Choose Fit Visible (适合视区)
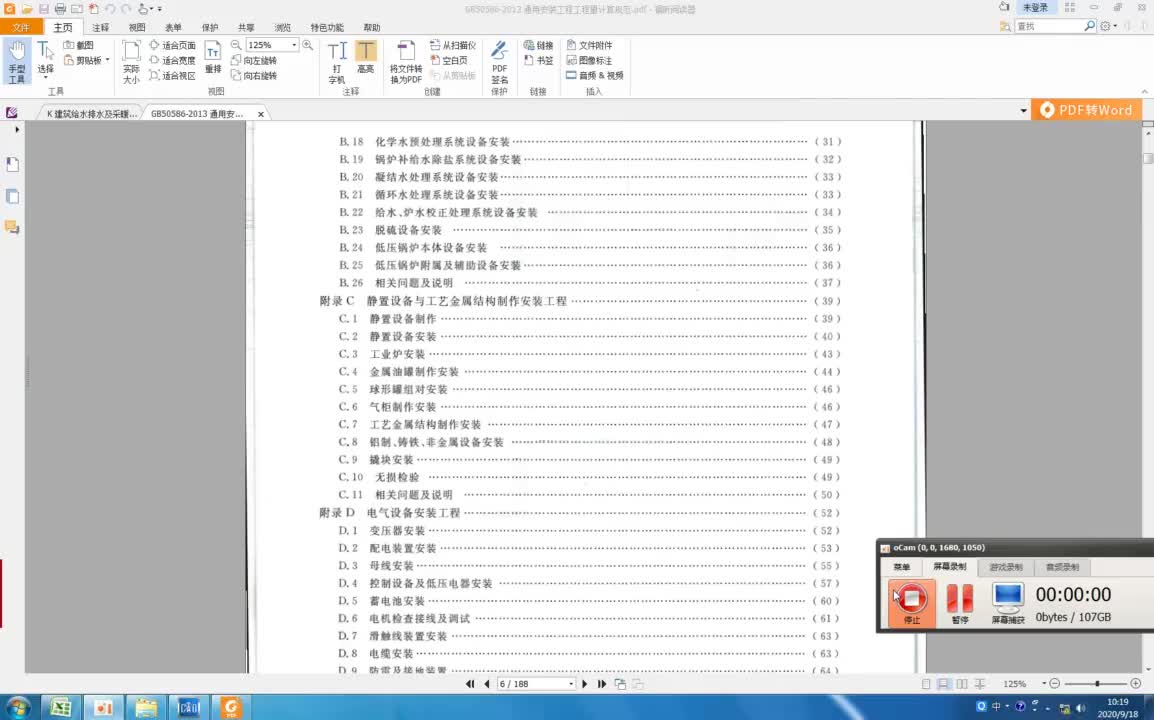 tap(172, 76)
